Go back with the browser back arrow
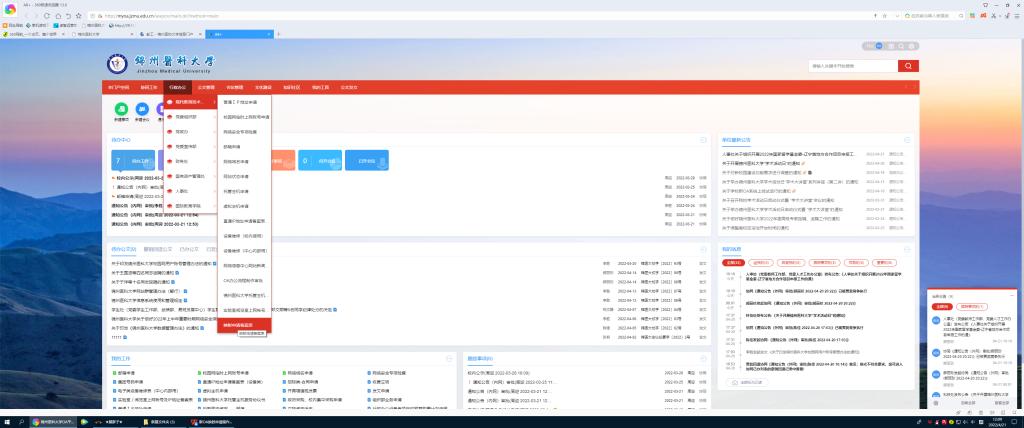 [x=26, y=16]
